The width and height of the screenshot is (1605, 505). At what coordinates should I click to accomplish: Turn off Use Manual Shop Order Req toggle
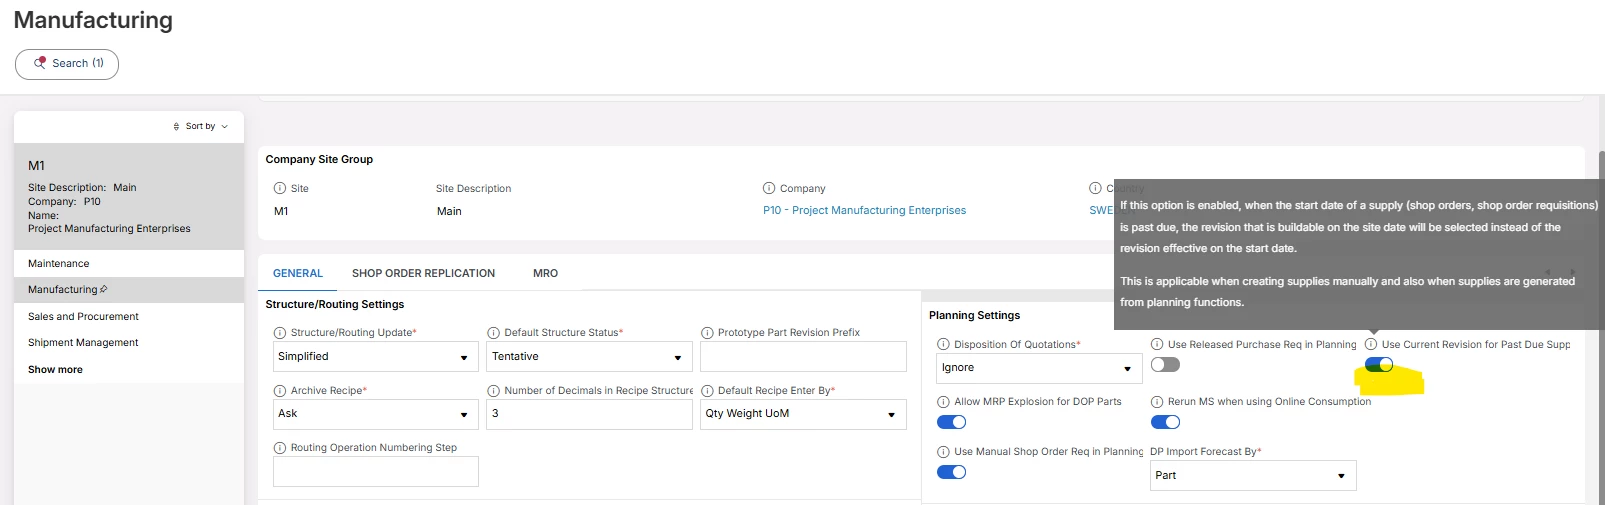point(951,472)
